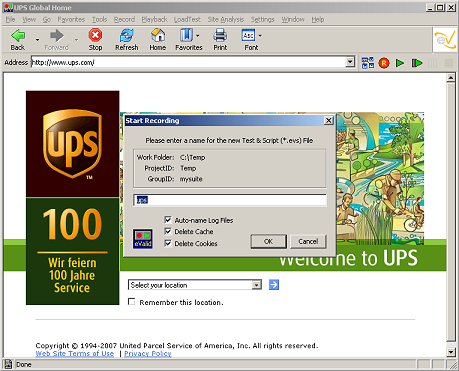Open the Tools menu
The image size is (459, 371).
click(x=99, y=19)
